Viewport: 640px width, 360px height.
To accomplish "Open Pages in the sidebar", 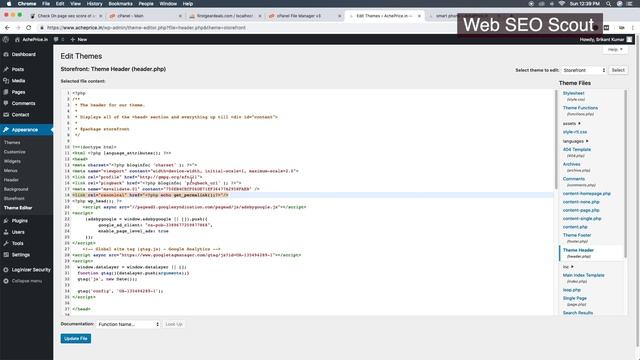I will (x=18, y=92).
